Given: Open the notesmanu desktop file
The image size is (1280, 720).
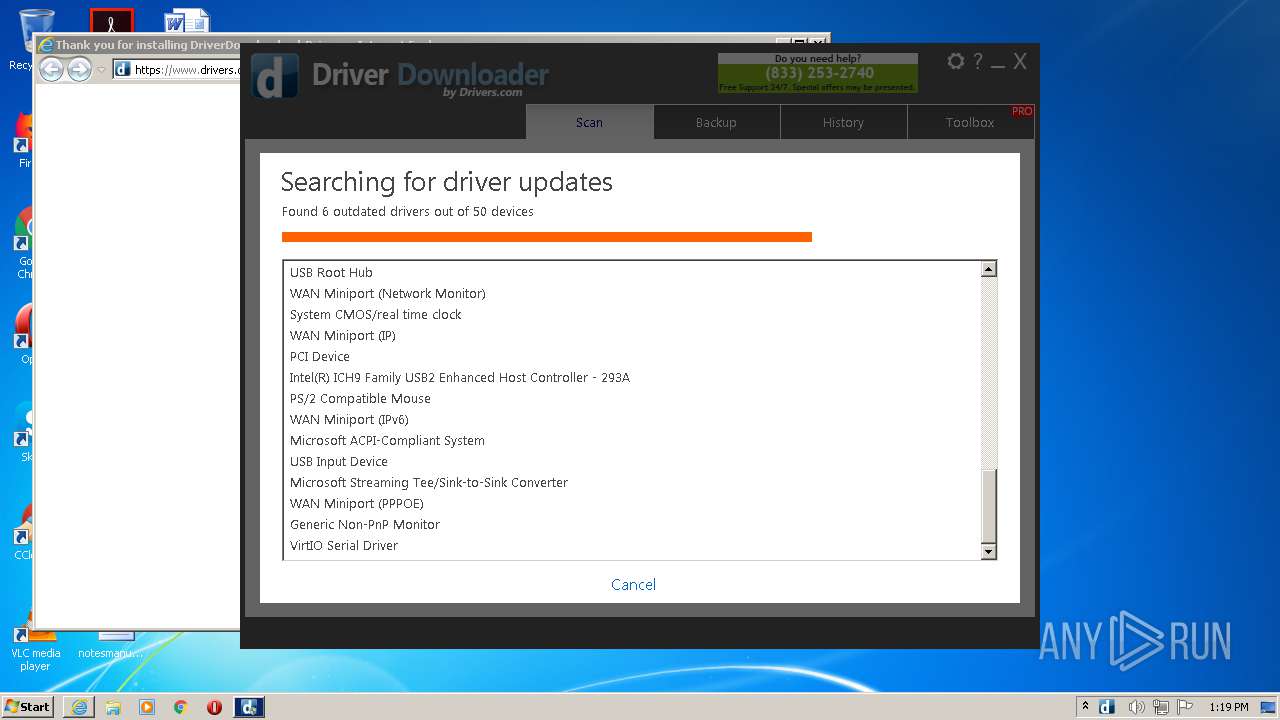Looking at the screenshot, I should (111, 645).
